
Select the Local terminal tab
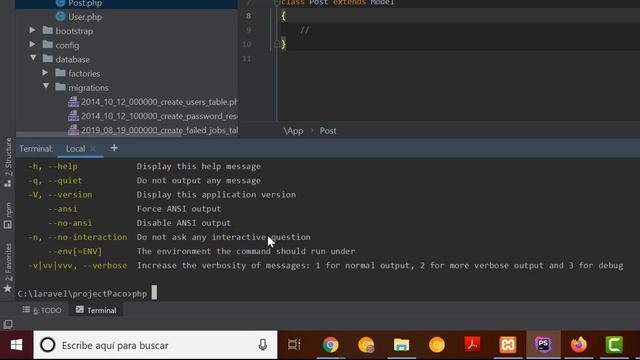[76, 149]
